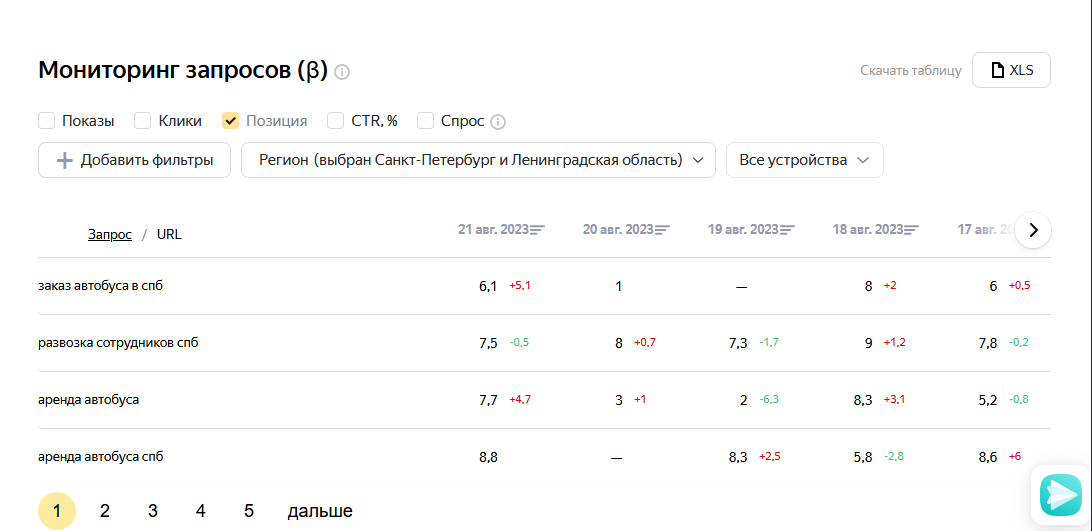Toggle the CTR, % checkbox
Screen dimensions: 1092x531
[336, 121]
